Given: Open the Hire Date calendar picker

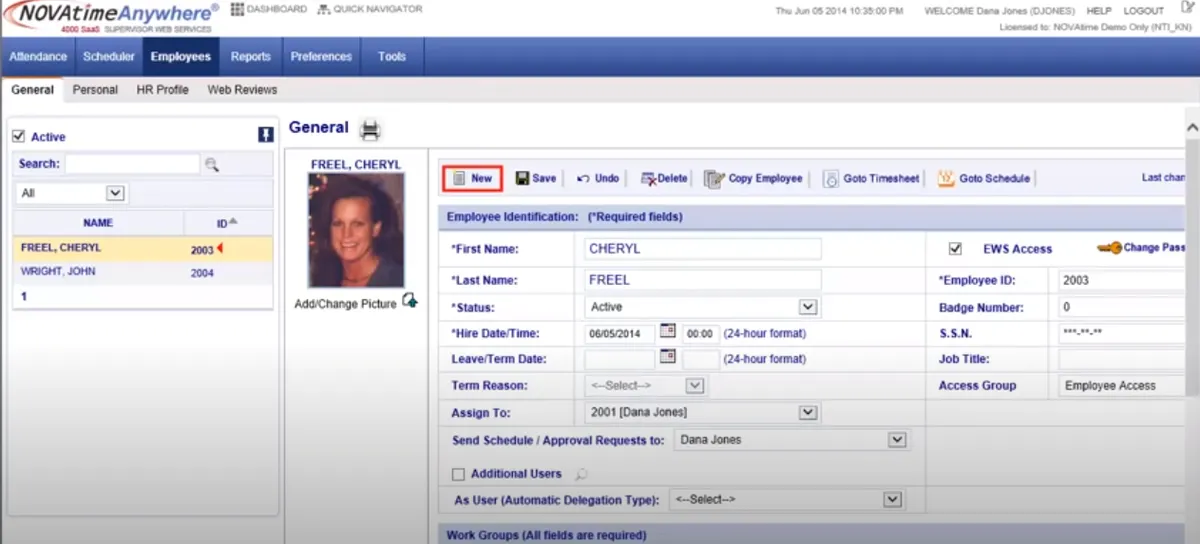Looking at the screenshot, I should pyautogui.click(x=668, y=331).
